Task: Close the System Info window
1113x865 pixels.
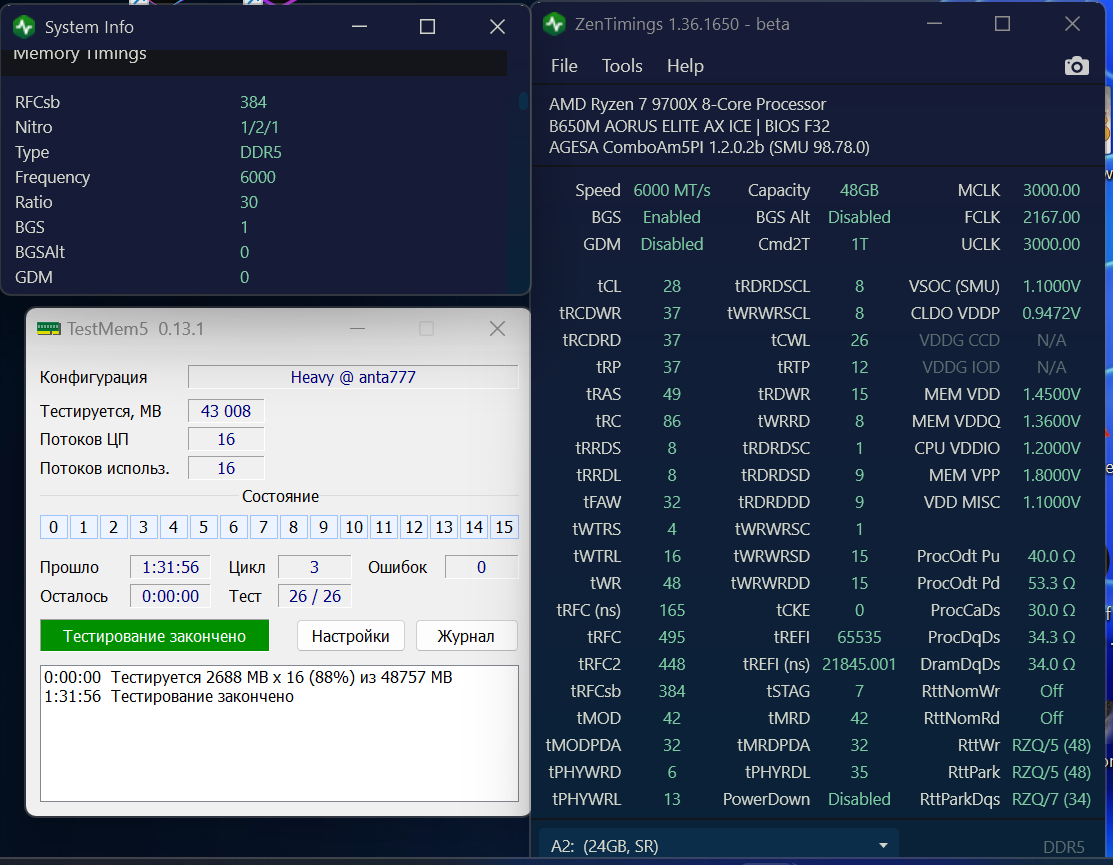Action: coord(498,27)
